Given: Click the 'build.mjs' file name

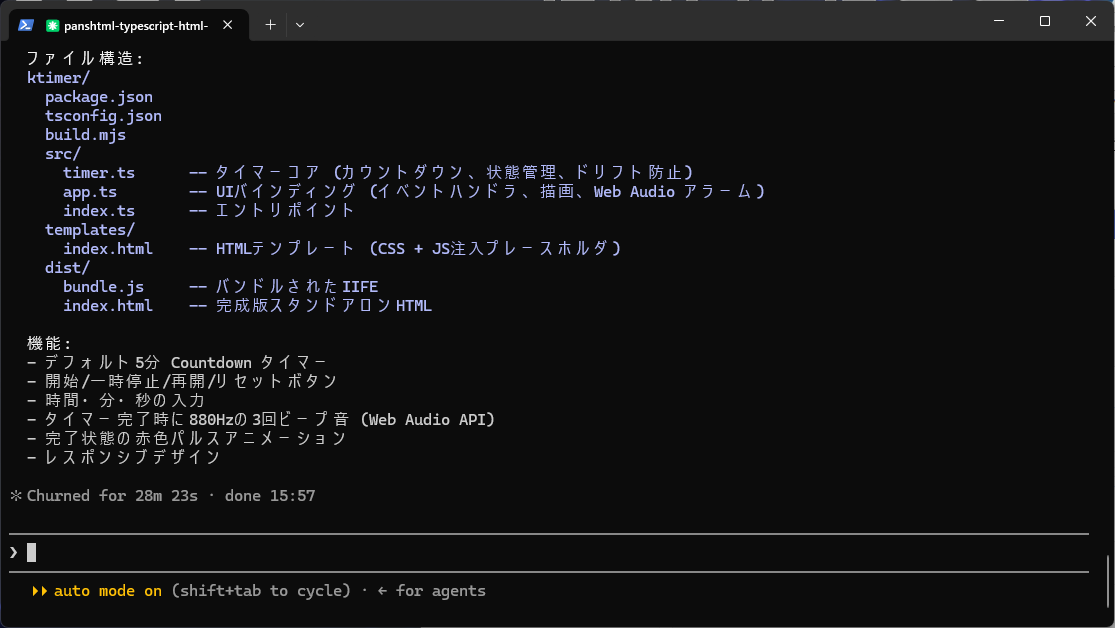Looking at the screenshot, I should (85, 135).
